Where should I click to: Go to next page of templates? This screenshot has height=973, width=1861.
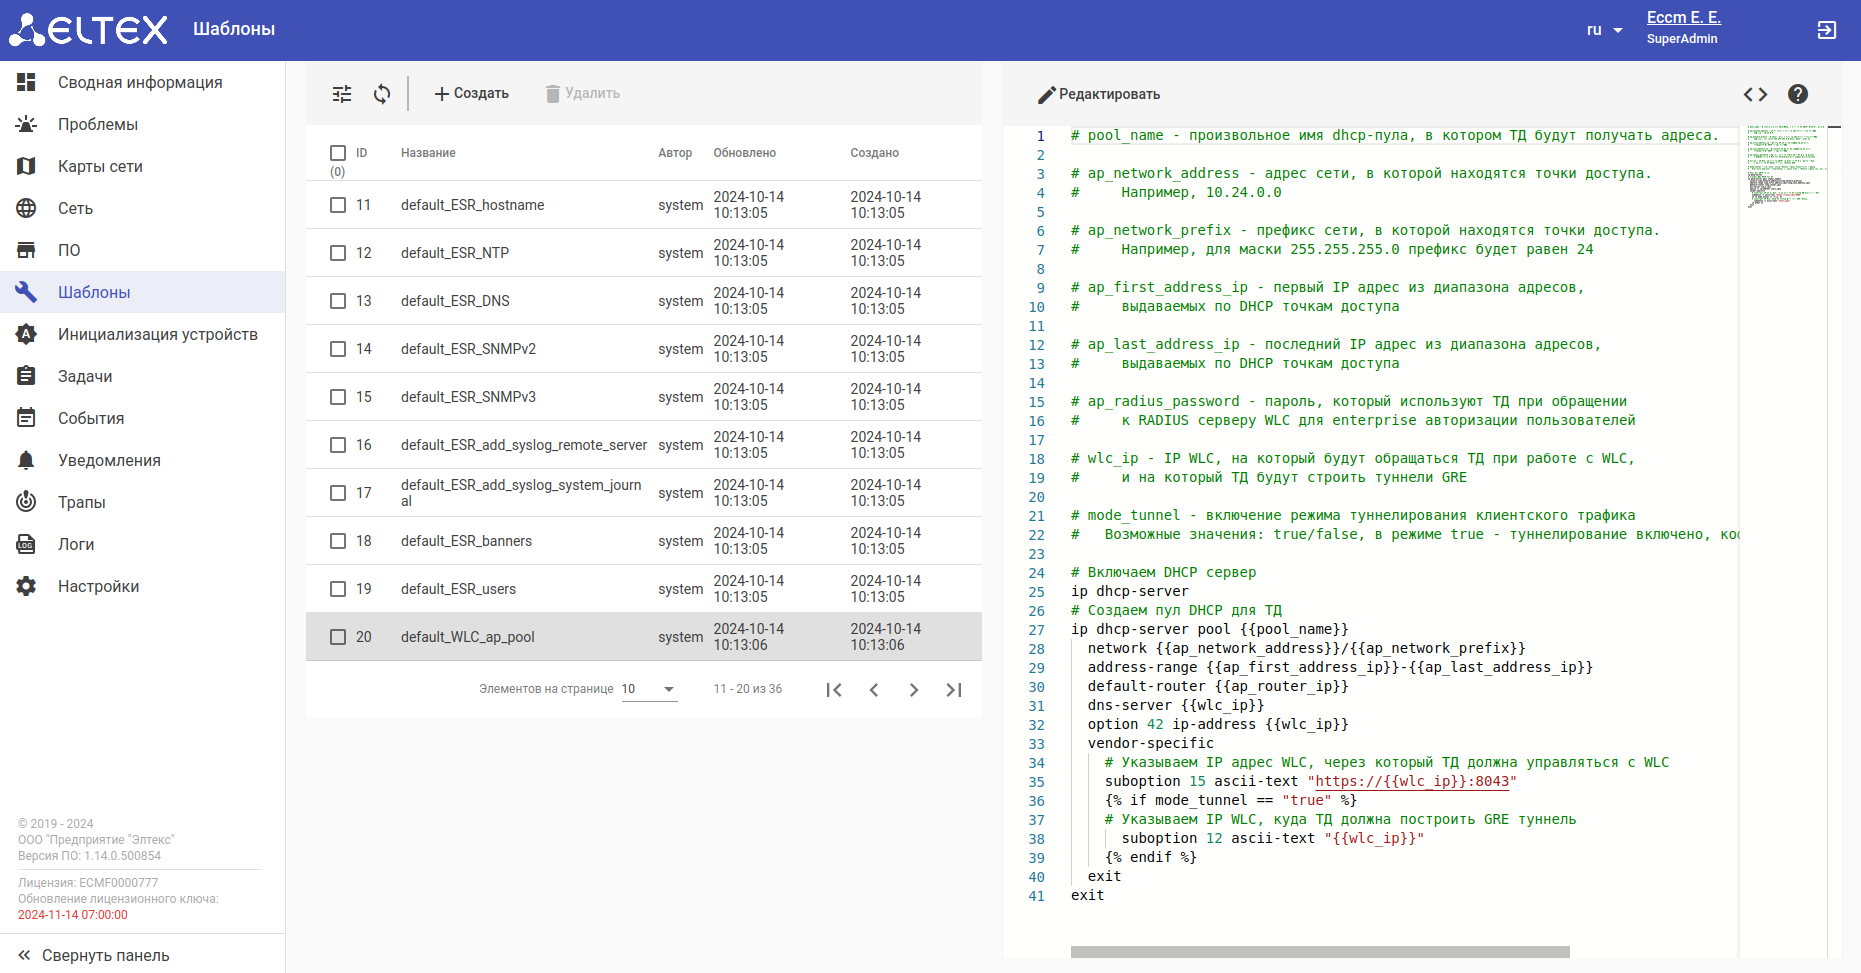(x=913, y=690)
